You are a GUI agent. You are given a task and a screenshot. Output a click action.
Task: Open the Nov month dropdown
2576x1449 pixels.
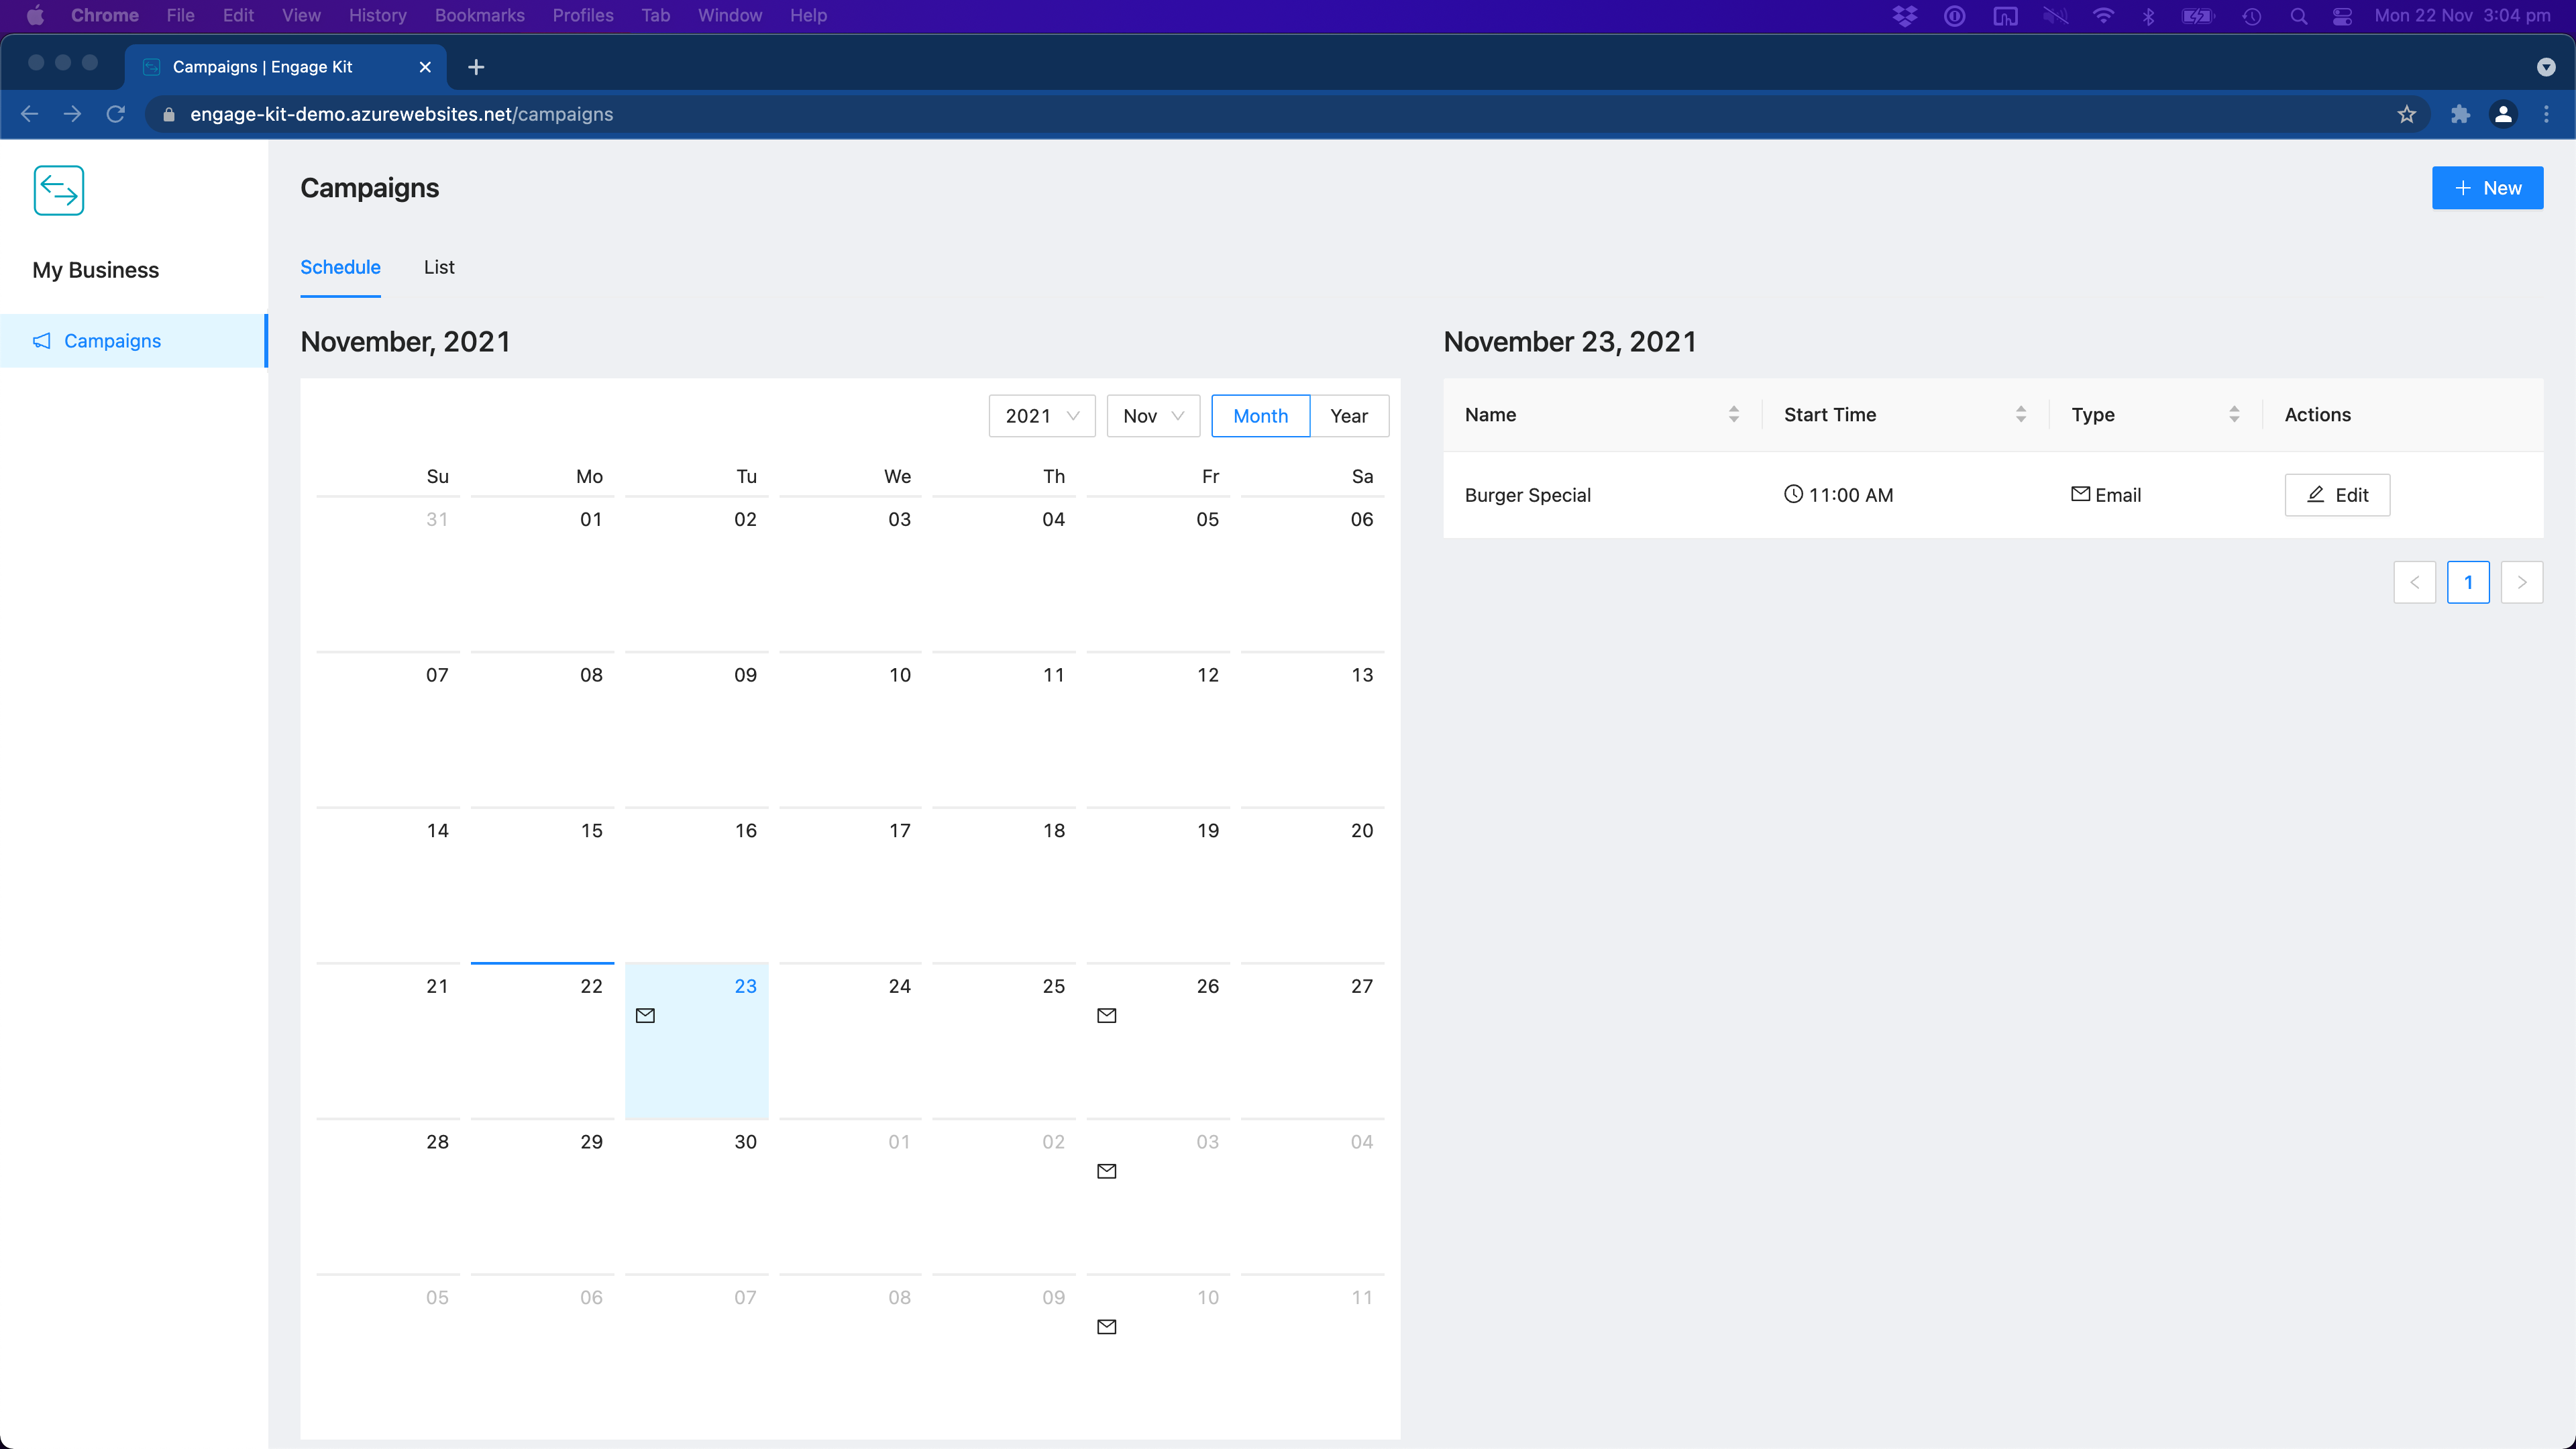(x=1152, y=416)
